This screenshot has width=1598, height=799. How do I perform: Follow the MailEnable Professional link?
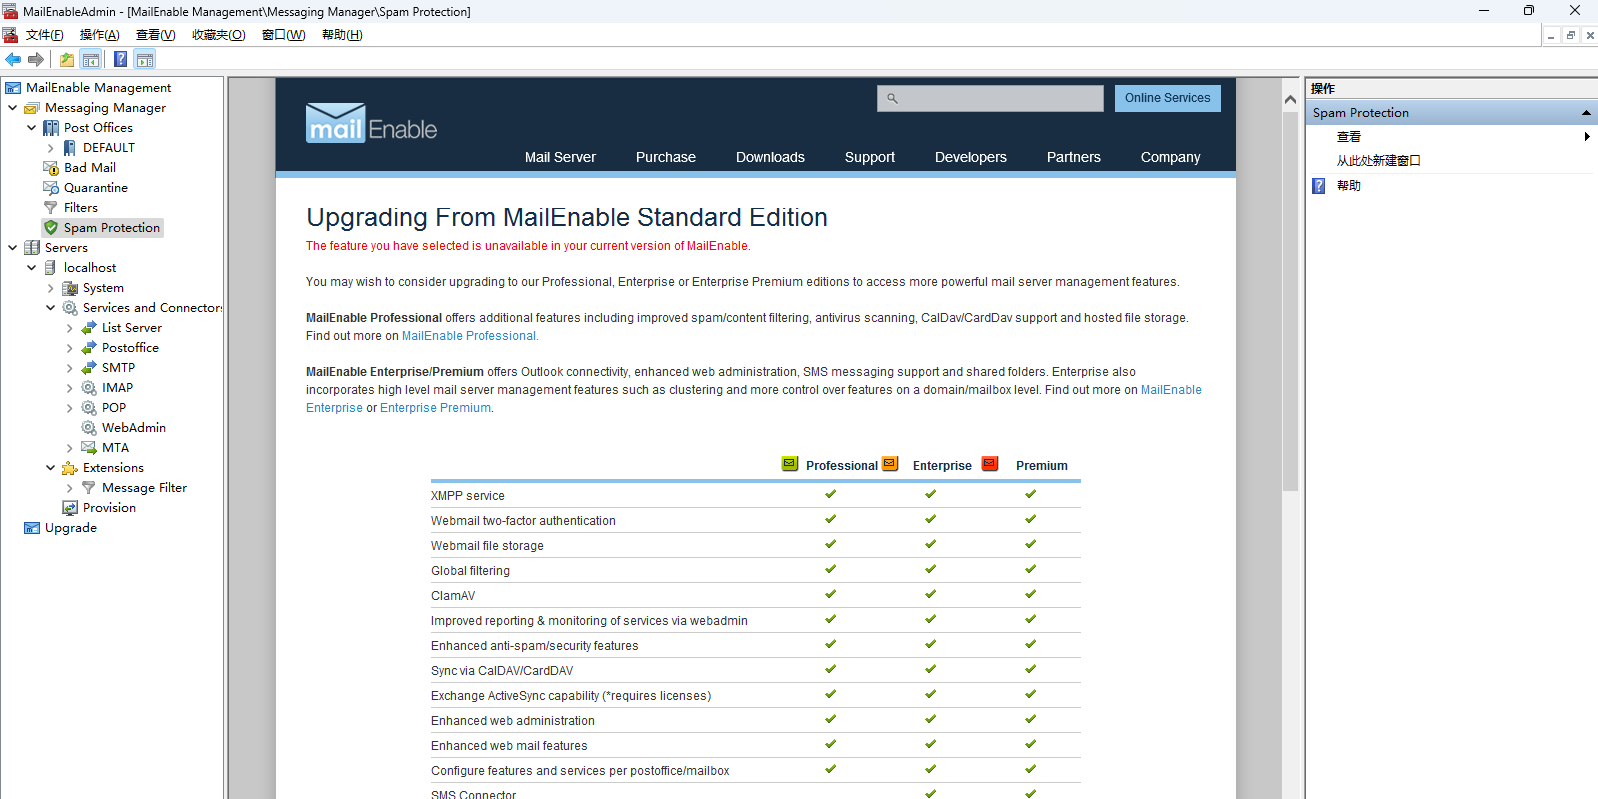(469, 336)
